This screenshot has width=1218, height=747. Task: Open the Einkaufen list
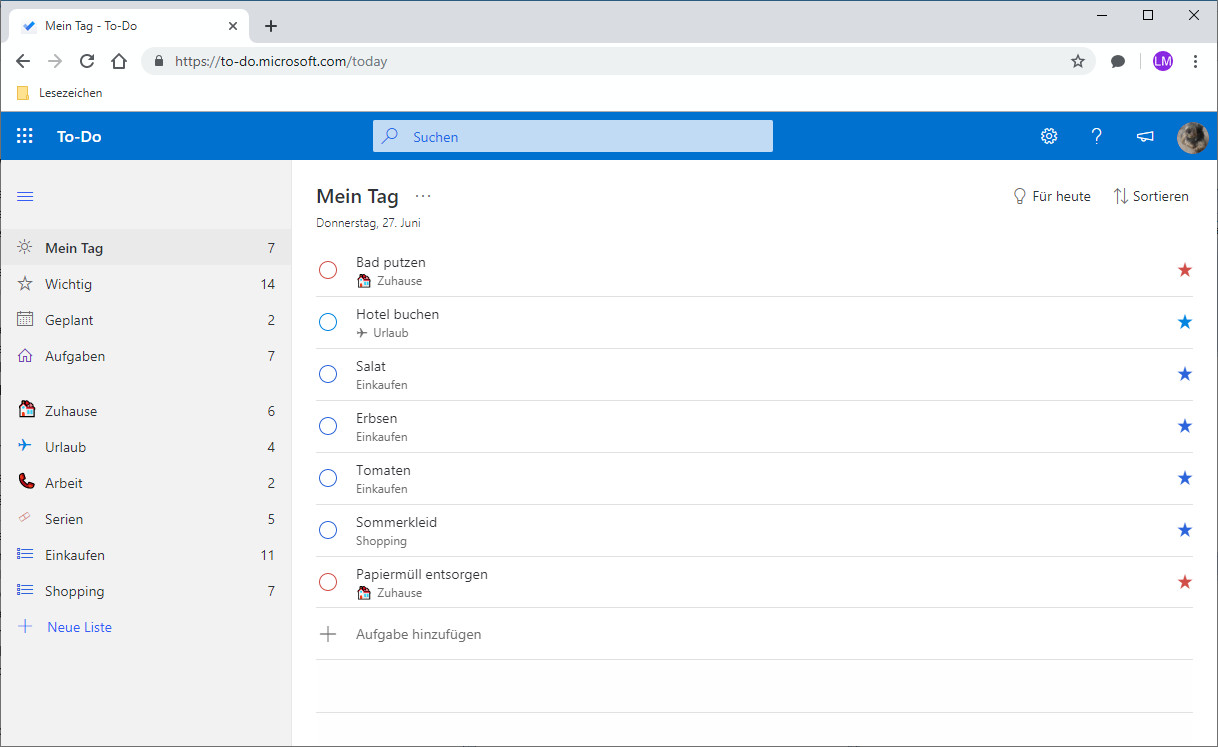74,555
